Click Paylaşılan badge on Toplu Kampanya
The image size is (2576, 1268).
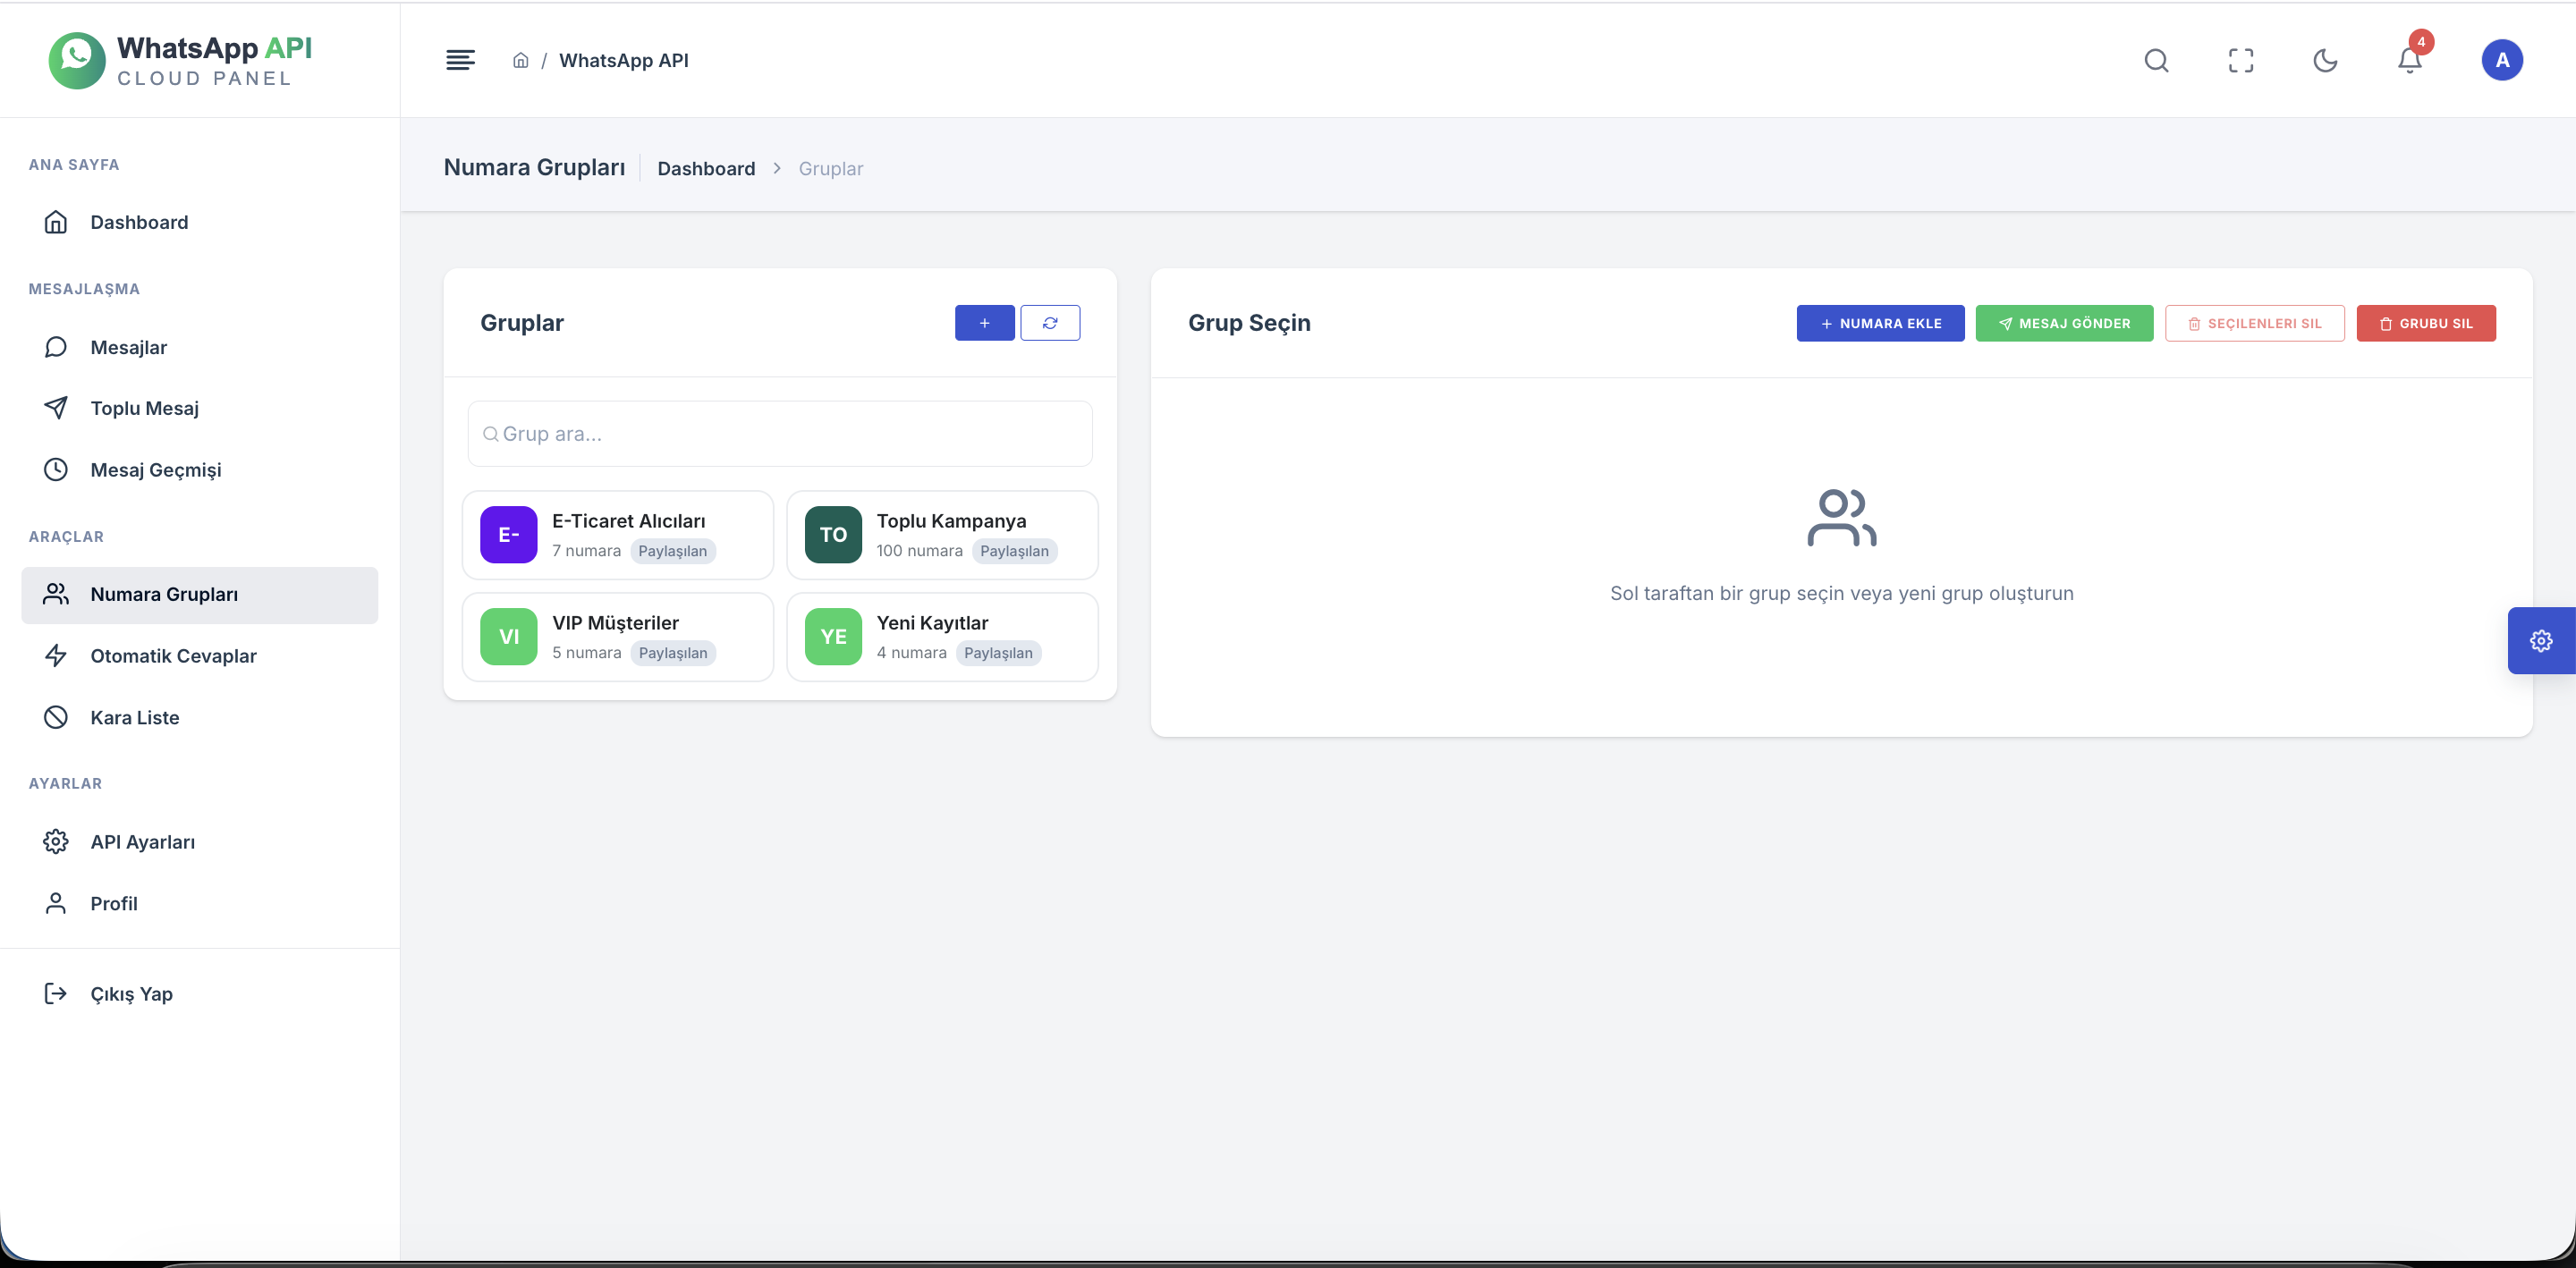tap(1014, 551)
